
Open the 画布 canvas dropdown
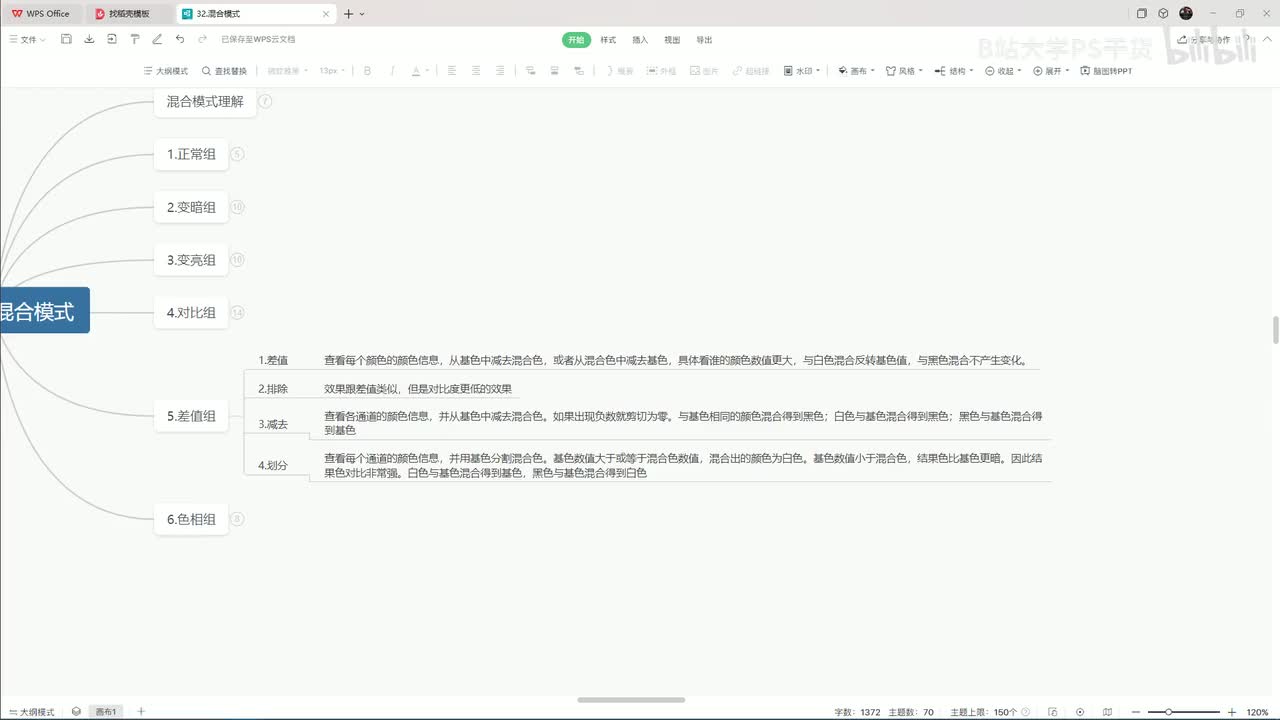coord(857,71)
